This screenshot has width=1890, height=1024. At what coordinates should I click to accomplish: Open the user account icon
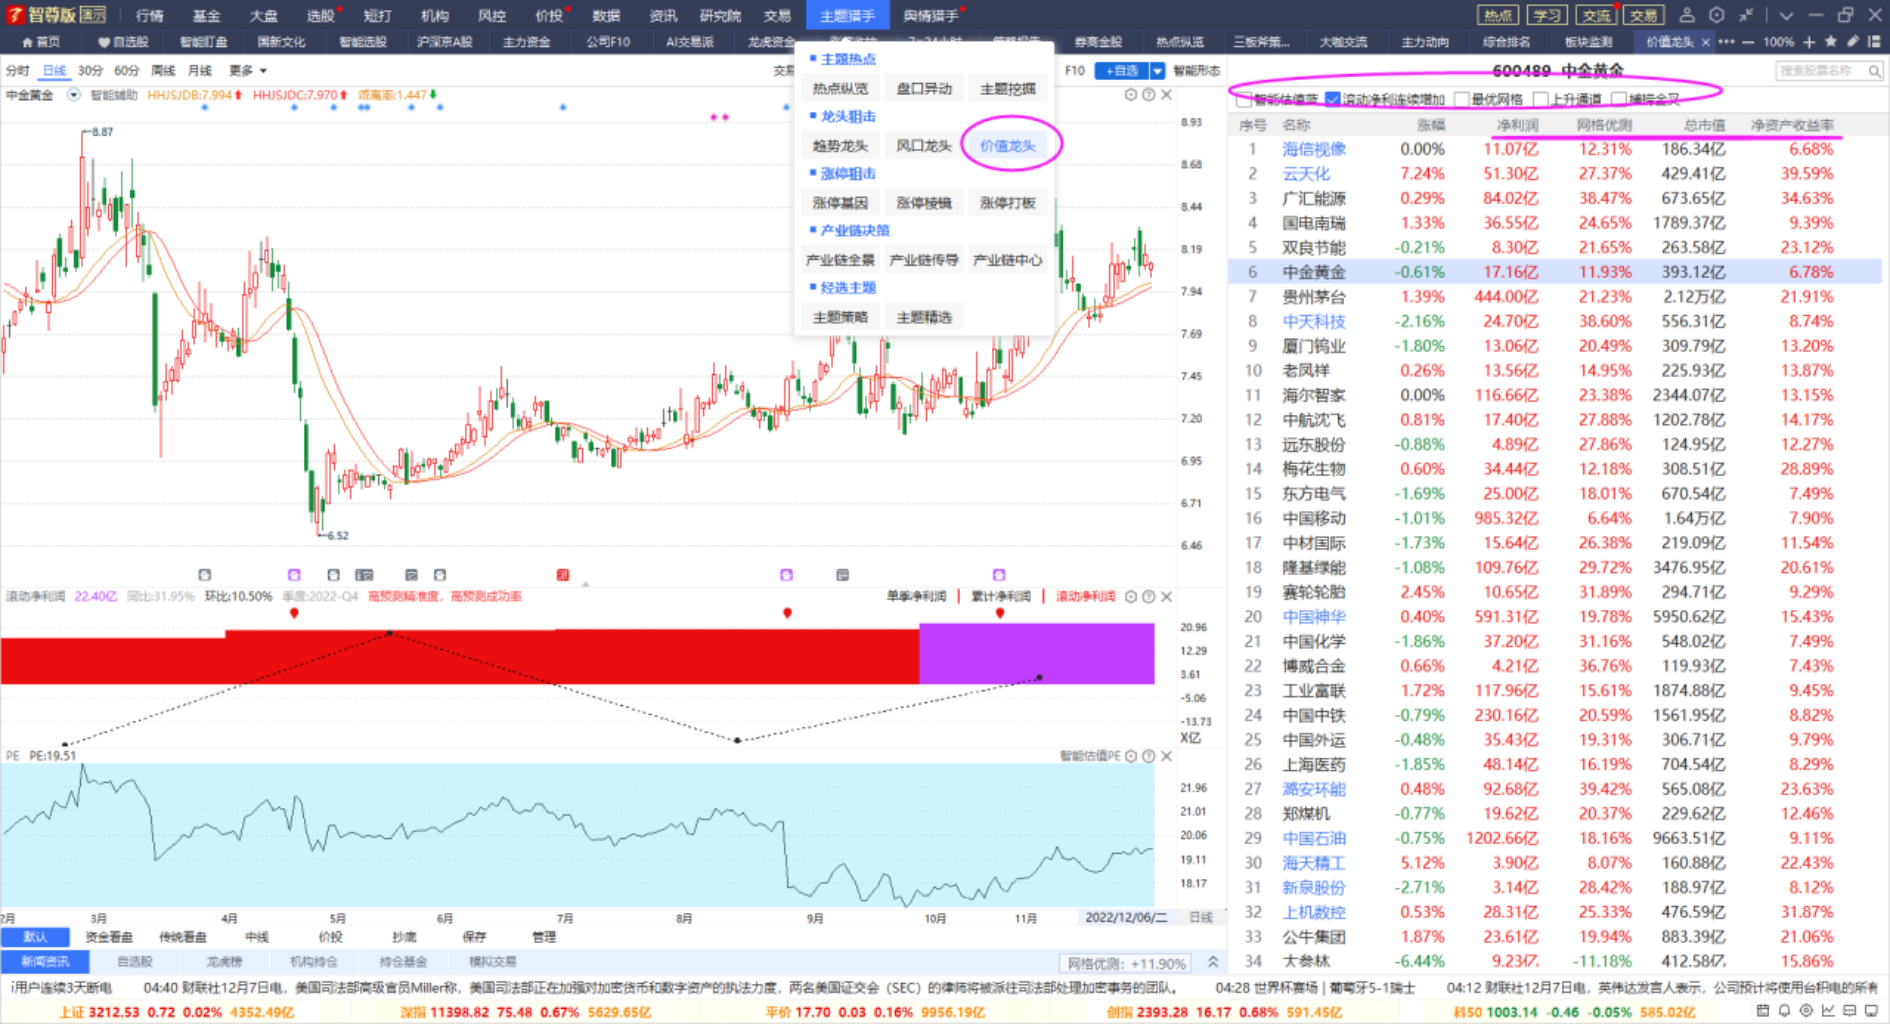1687,15
